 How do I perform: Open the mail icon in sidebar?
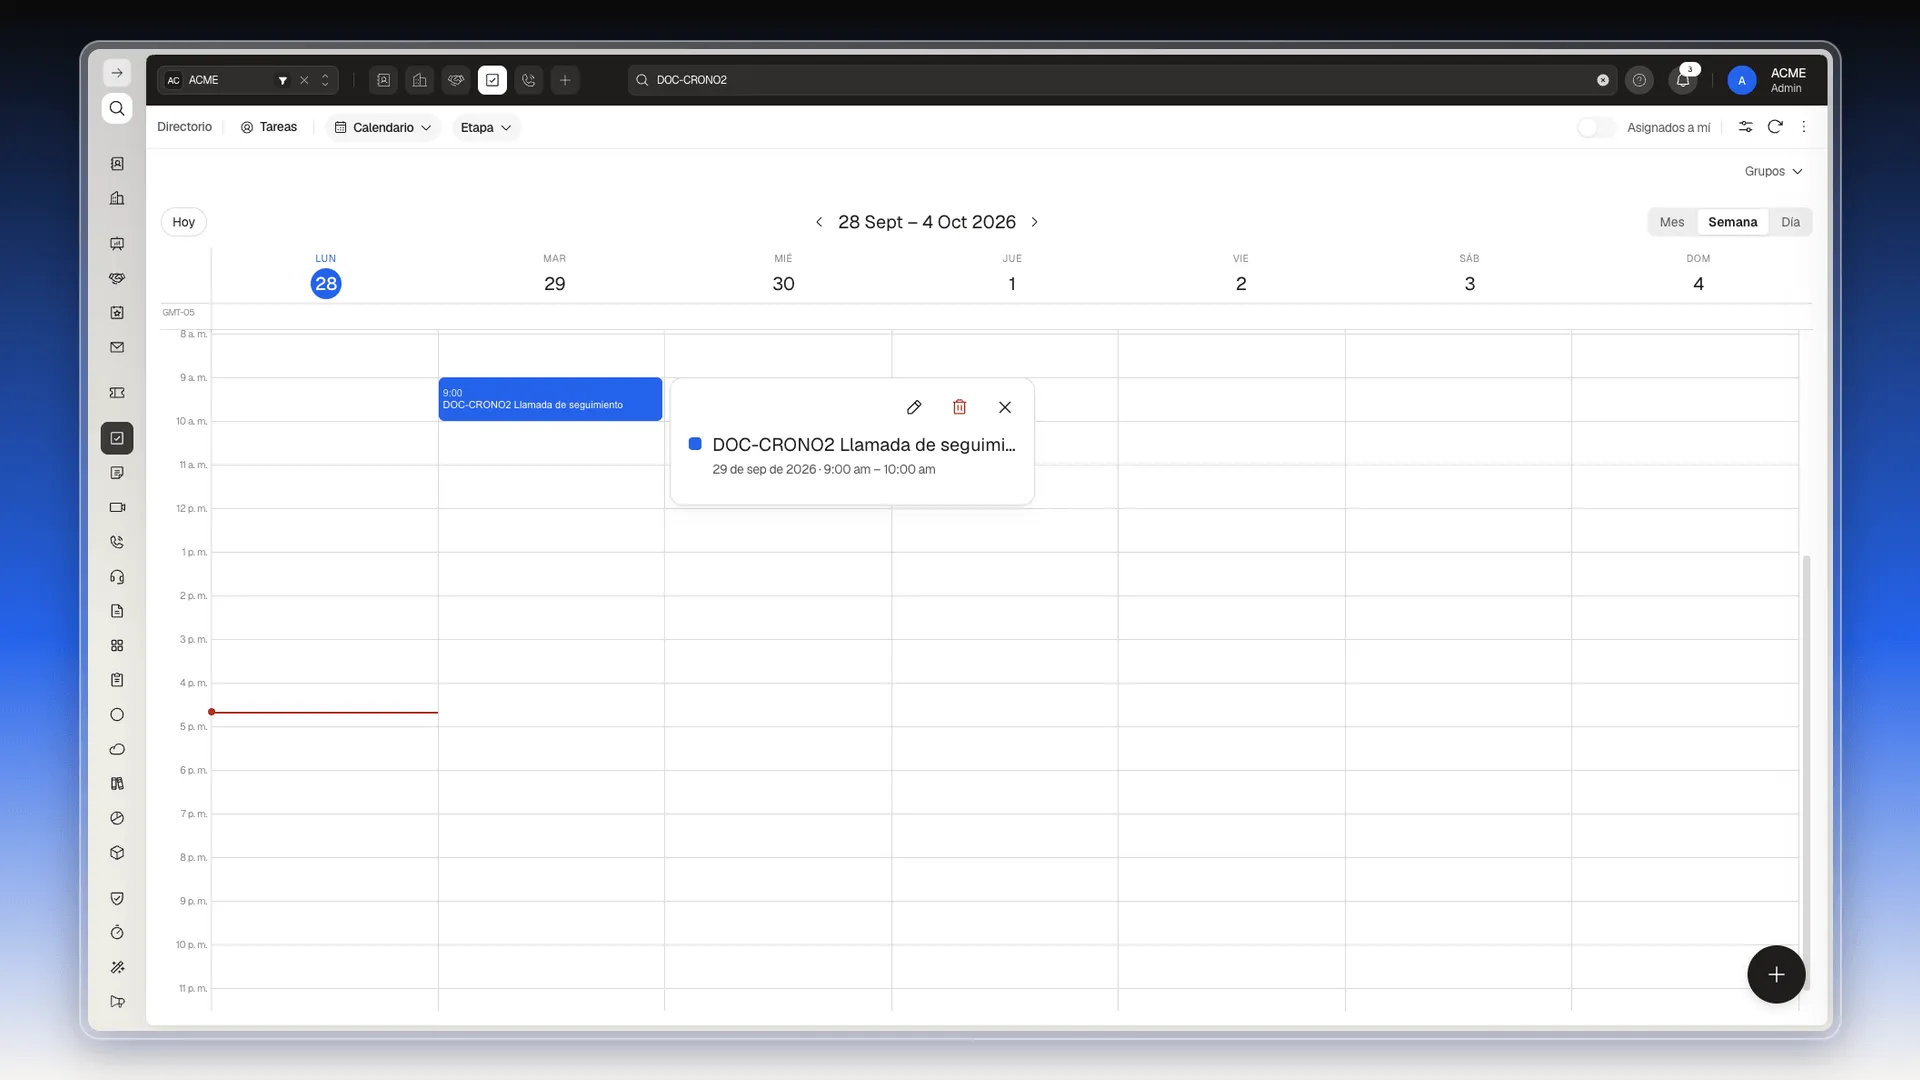pyautogui.click(x=117, y=348)
